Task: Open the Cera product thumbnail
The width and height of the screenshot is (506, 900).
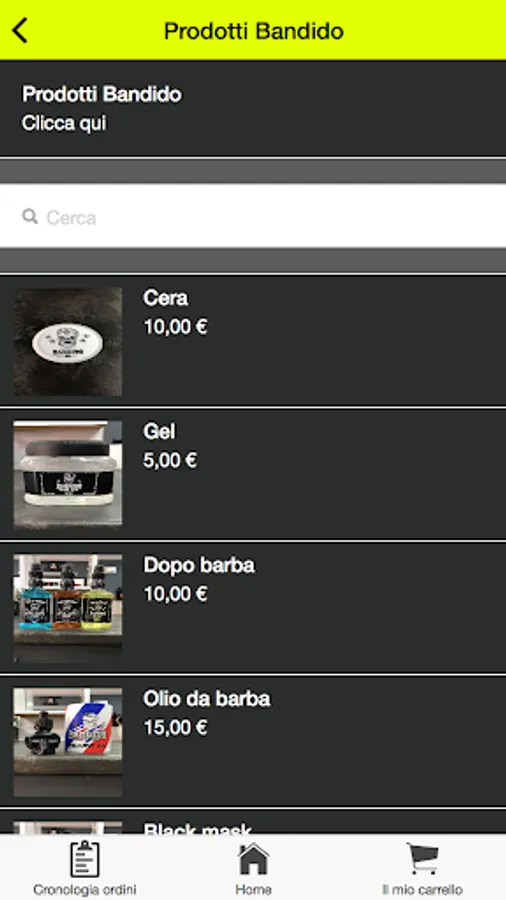Action: 68,342
